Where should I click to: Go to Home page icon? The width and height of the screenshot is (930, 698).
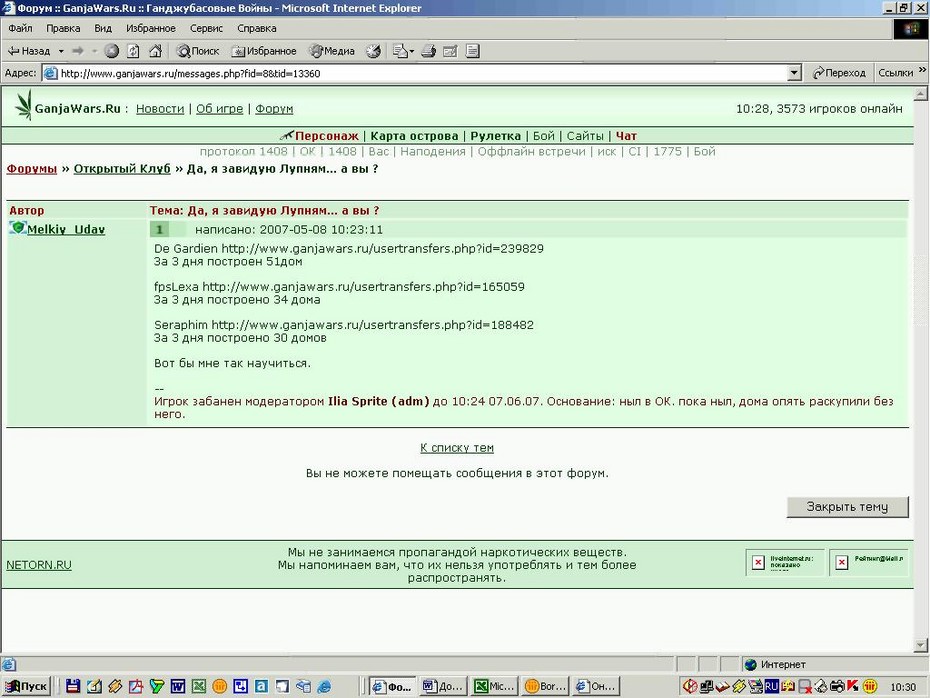155,51
